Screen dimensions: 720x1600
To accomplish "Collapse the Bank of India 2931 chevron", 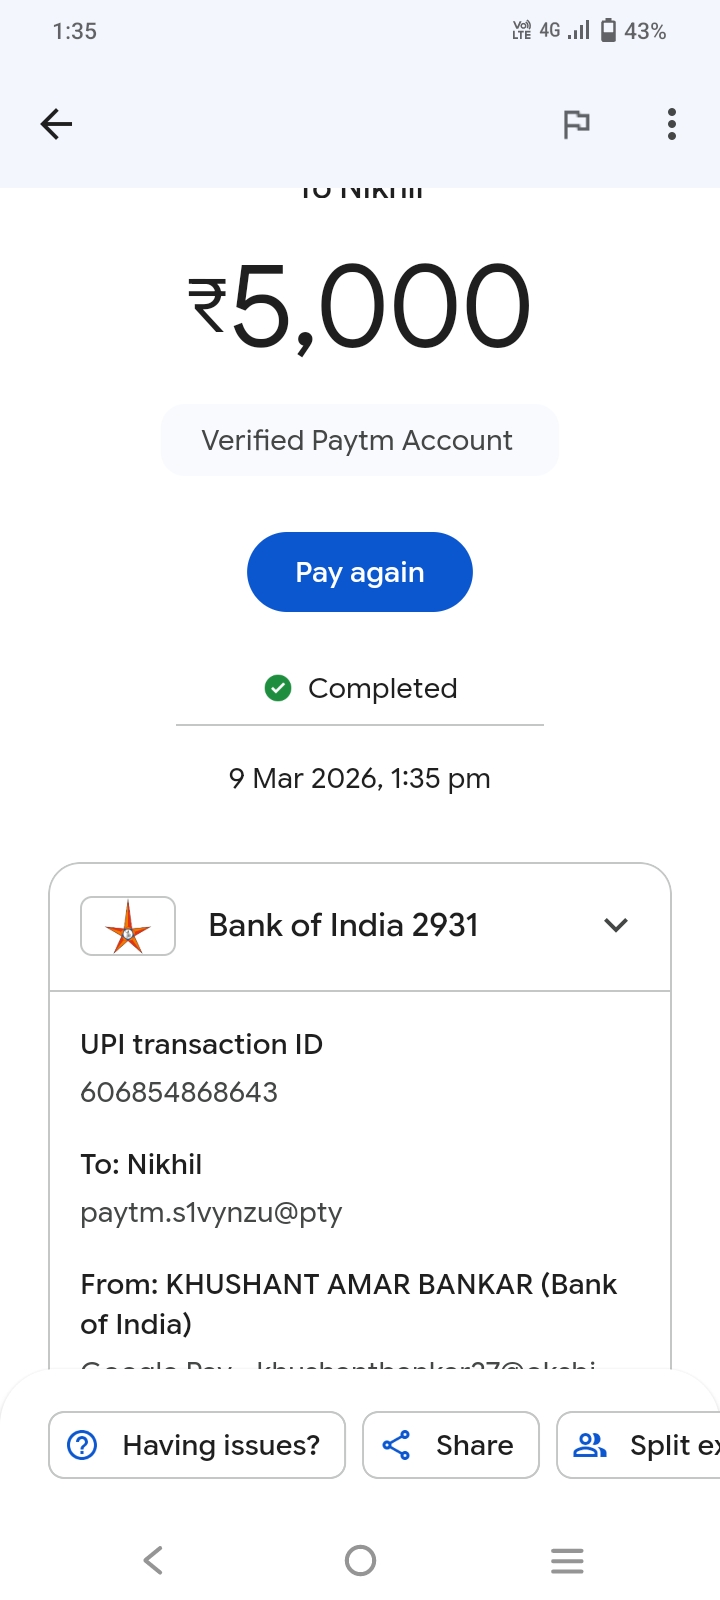I will click(616, 926).
